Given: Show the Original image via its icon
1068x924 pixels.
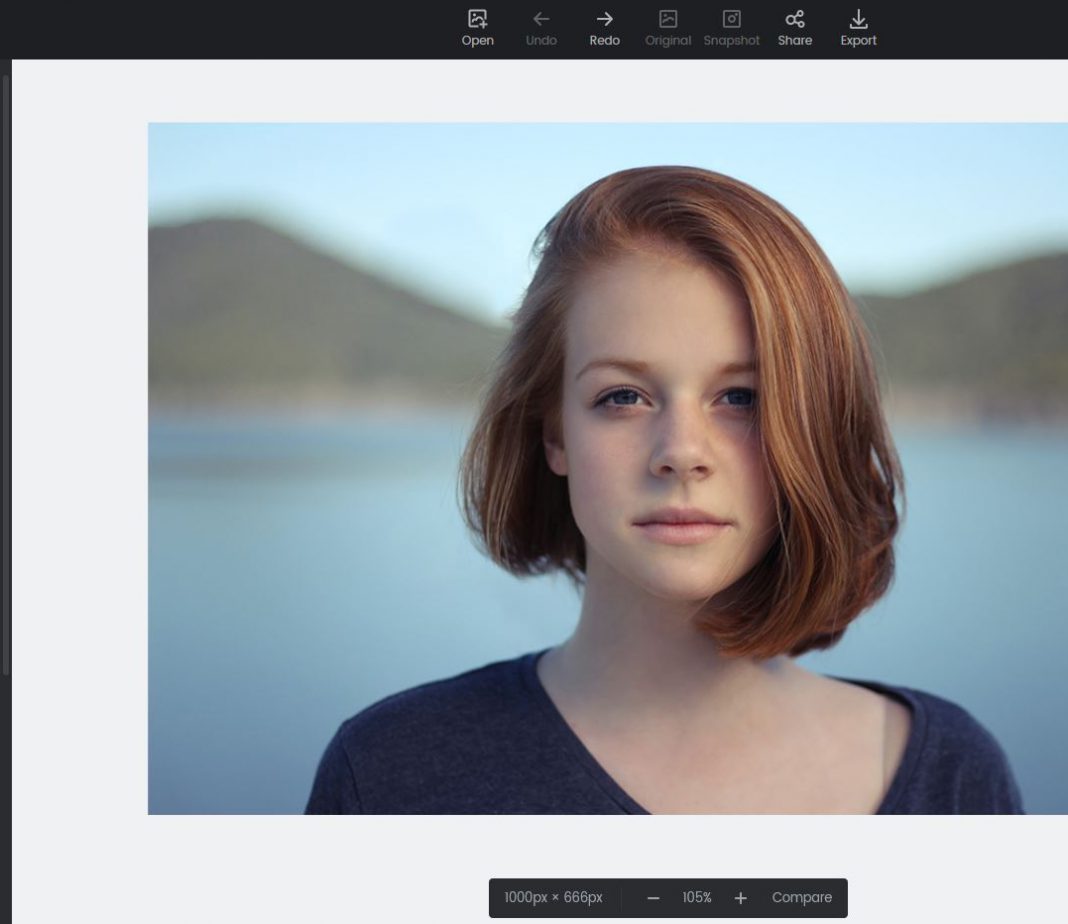Looking at the screenshot, I should pos(668,19).
